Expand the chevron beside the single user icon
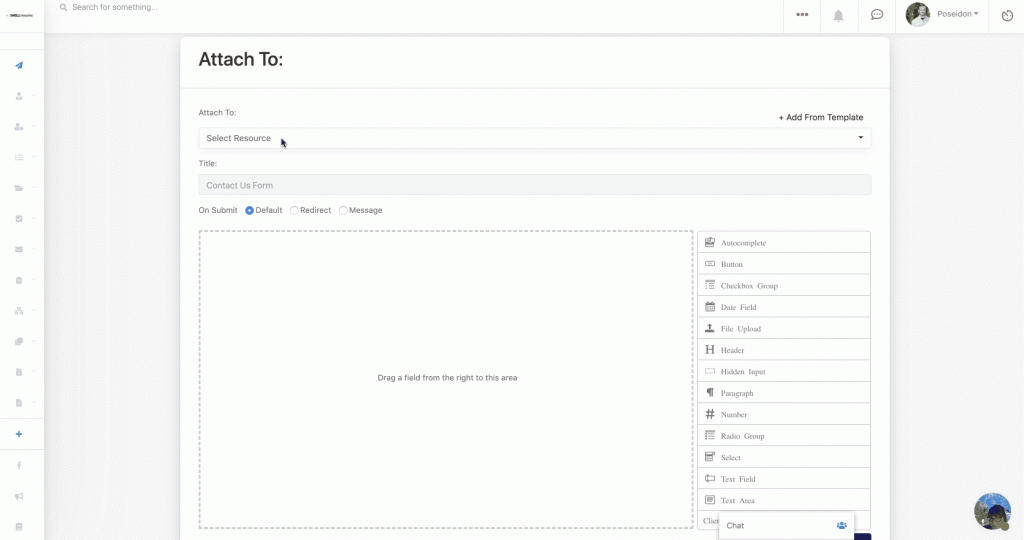The image size is (1024, 540). (34, 96)
